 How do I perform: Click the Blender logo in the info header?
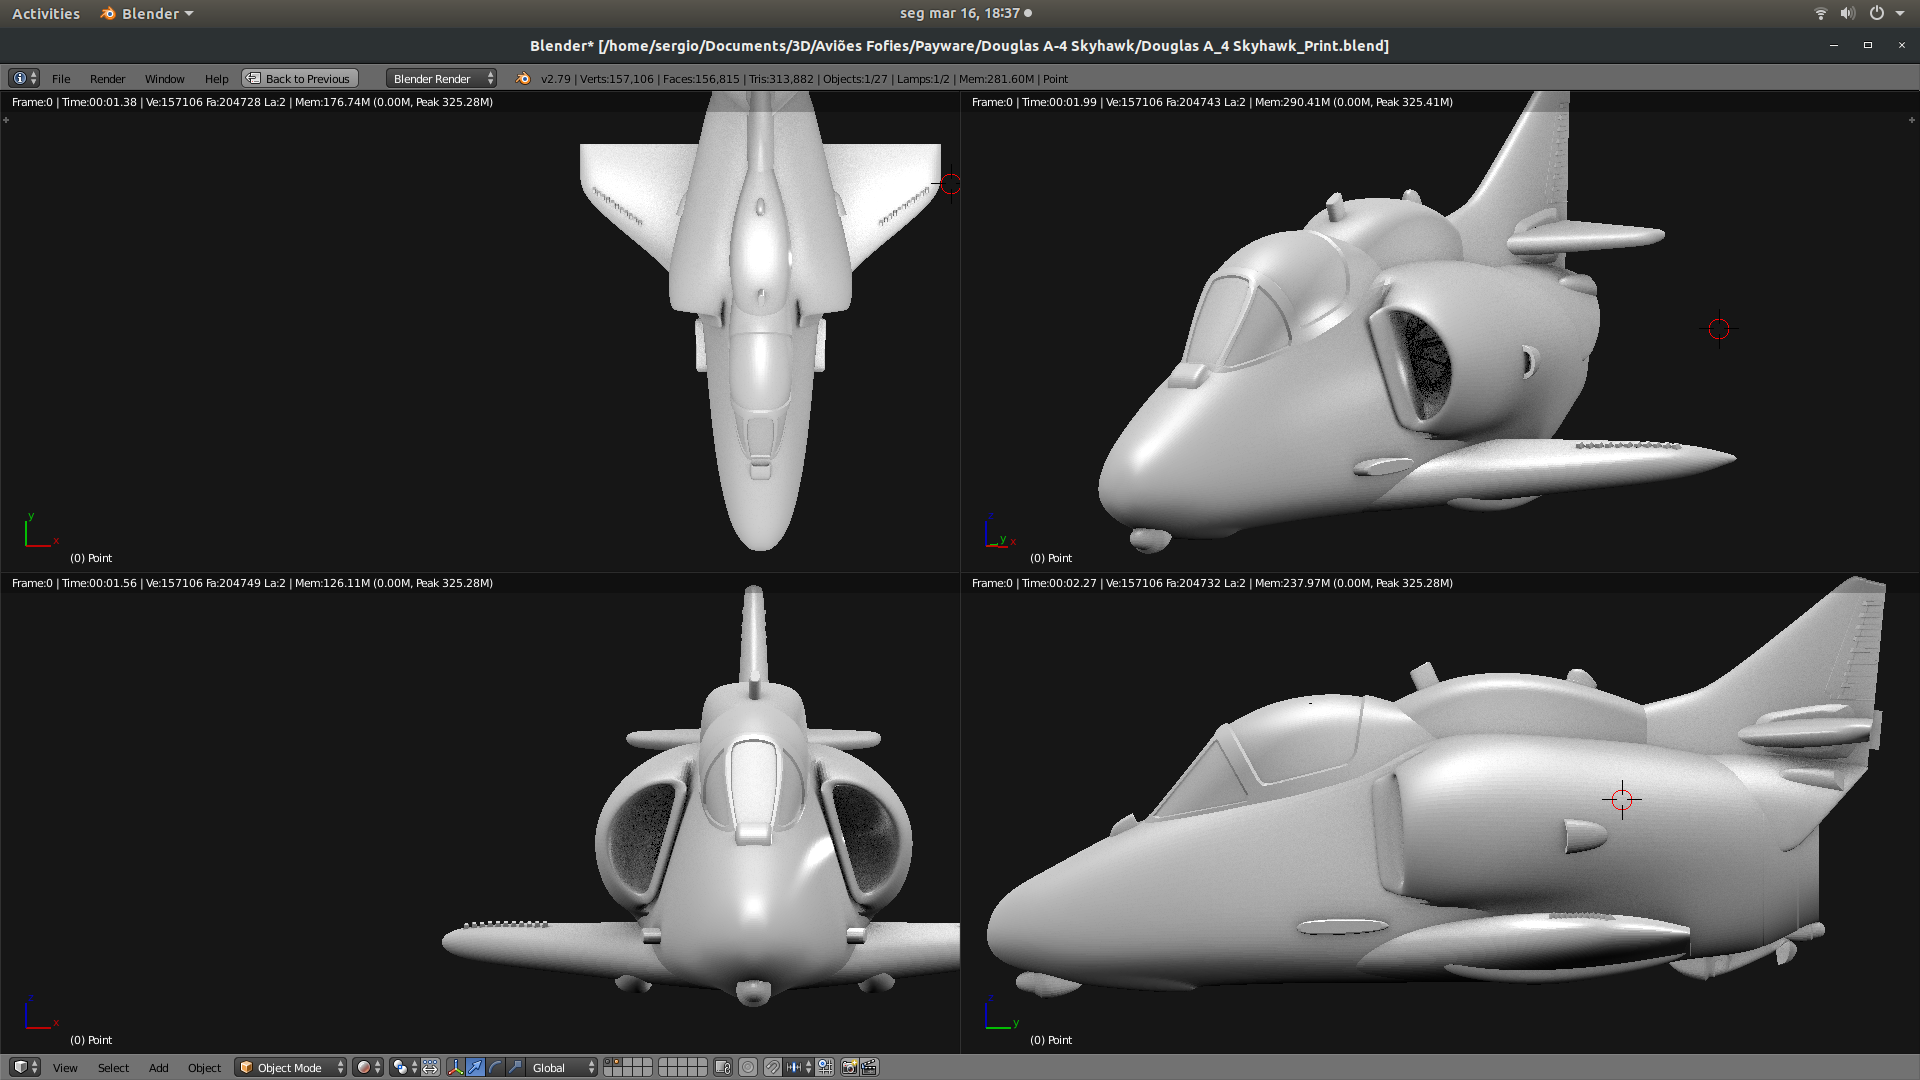click(521, 78)
